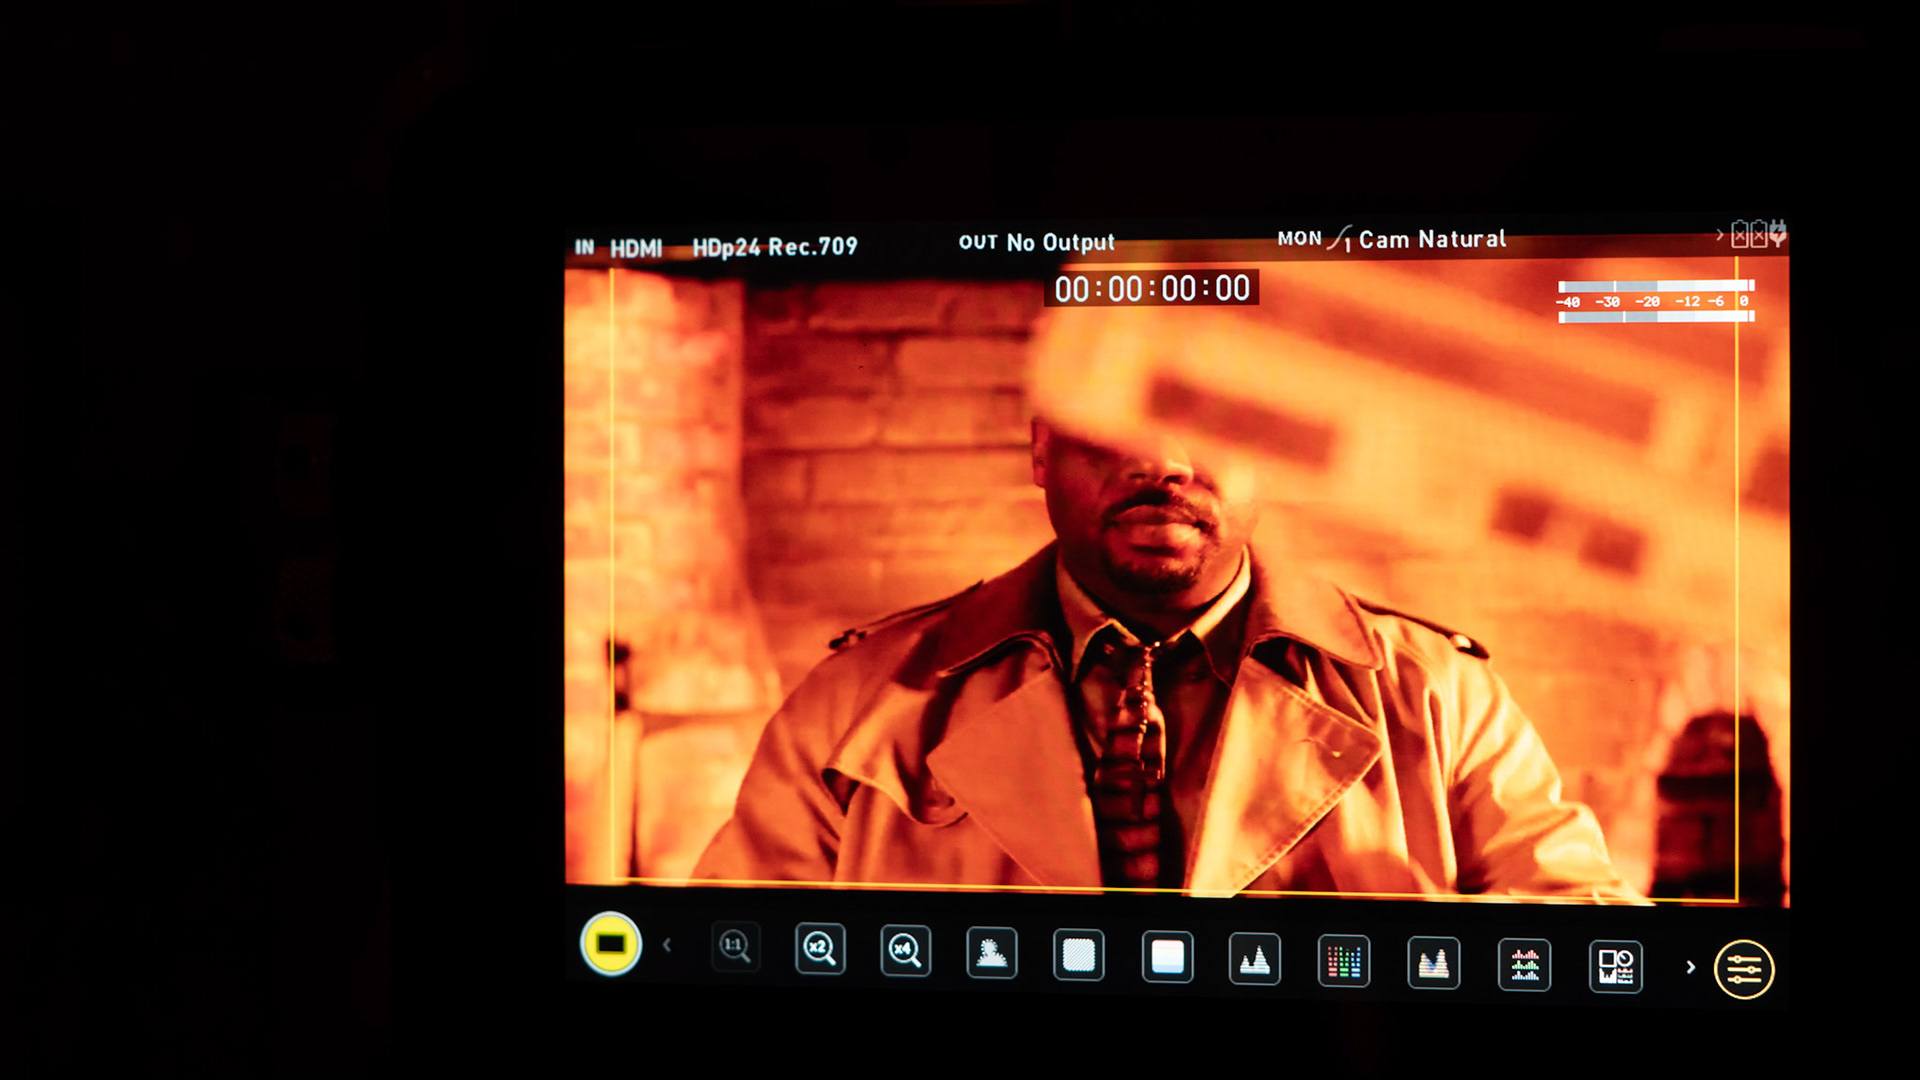Screen dimensions: 1920x1080
Task: Open the OUT No Output settings
Action: point(1036,242)
